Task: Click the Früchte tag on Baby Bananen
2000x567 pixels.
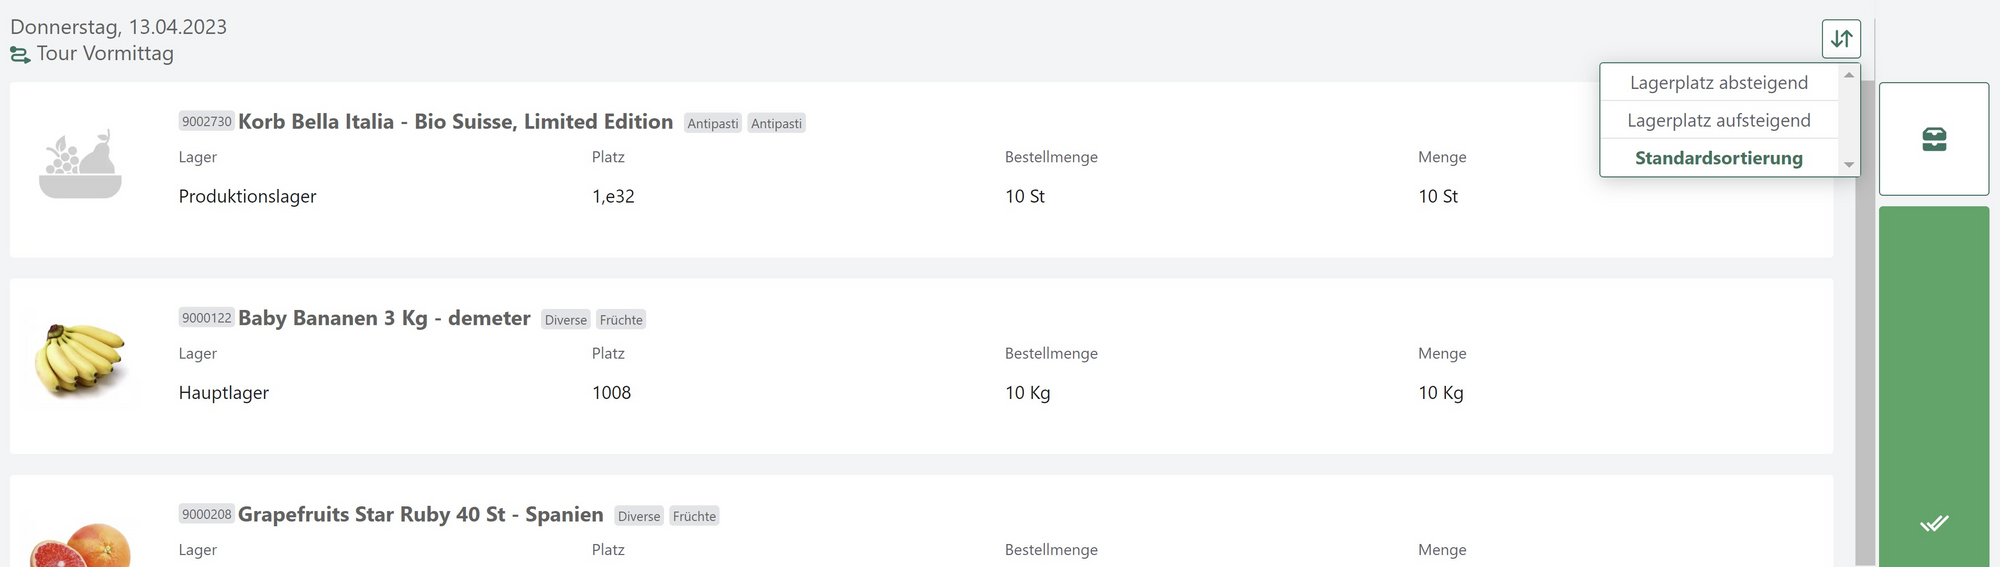Action: click(x=621, y=320)
